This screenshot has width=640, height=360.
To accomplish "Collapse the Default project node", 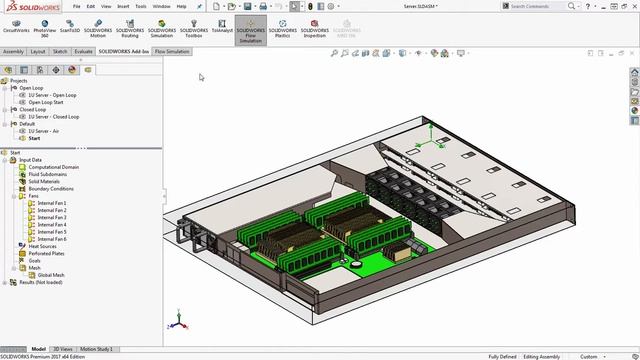I will (x=5, y=124).
